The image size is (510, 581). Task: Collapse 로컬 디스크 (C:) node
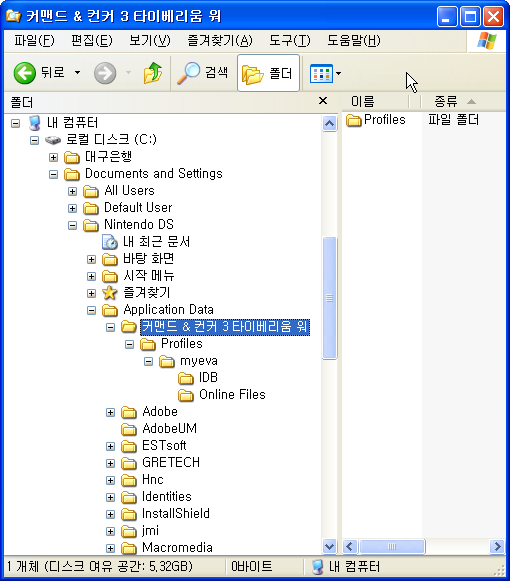point(34,140)
